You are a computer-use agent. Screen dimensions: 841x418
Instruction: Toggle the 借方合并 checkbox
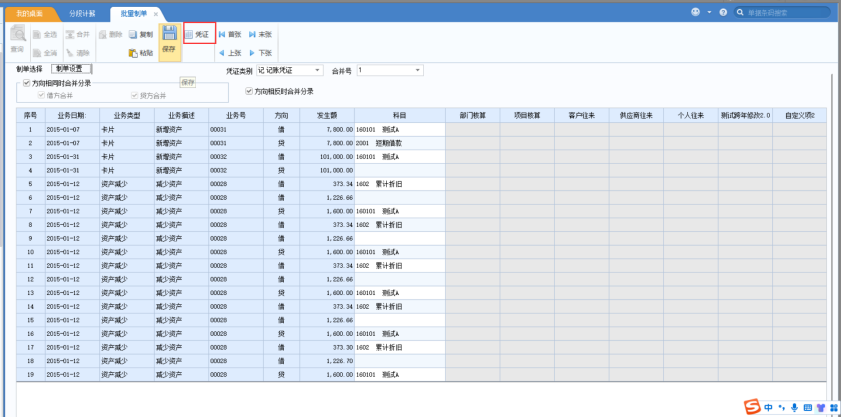pos(41,96)
